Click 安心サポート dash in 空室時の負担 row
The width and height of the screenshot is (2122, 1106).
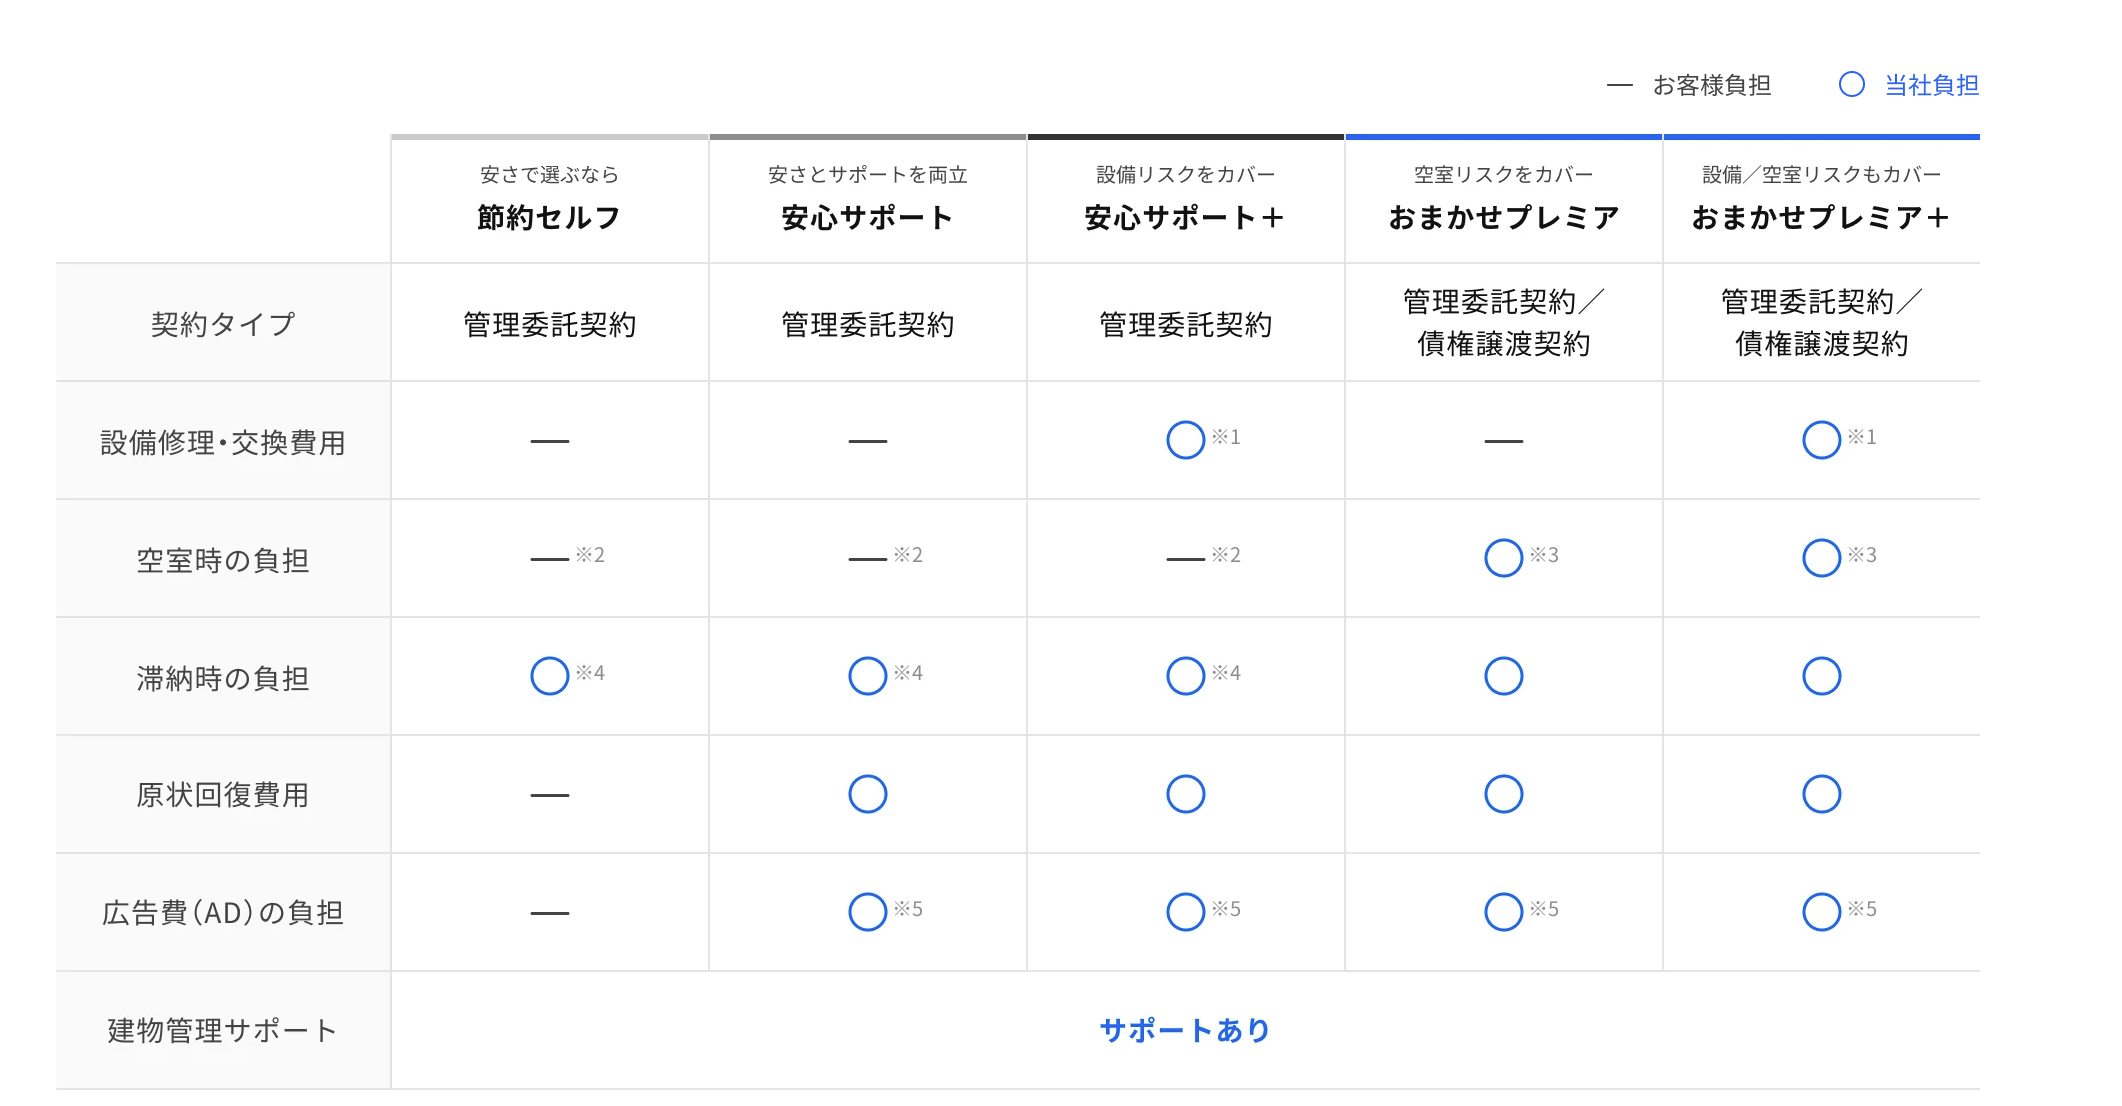[867, 559]
